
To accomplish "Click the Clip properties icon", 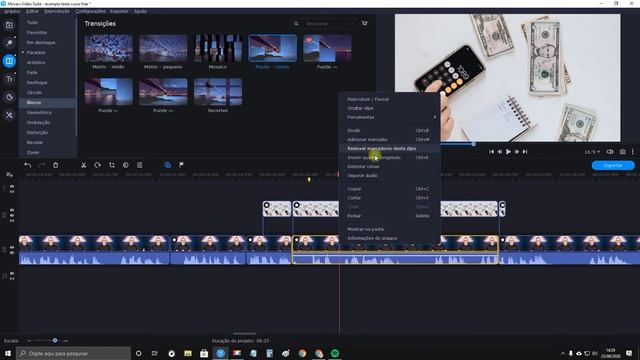I will point(140,165).
